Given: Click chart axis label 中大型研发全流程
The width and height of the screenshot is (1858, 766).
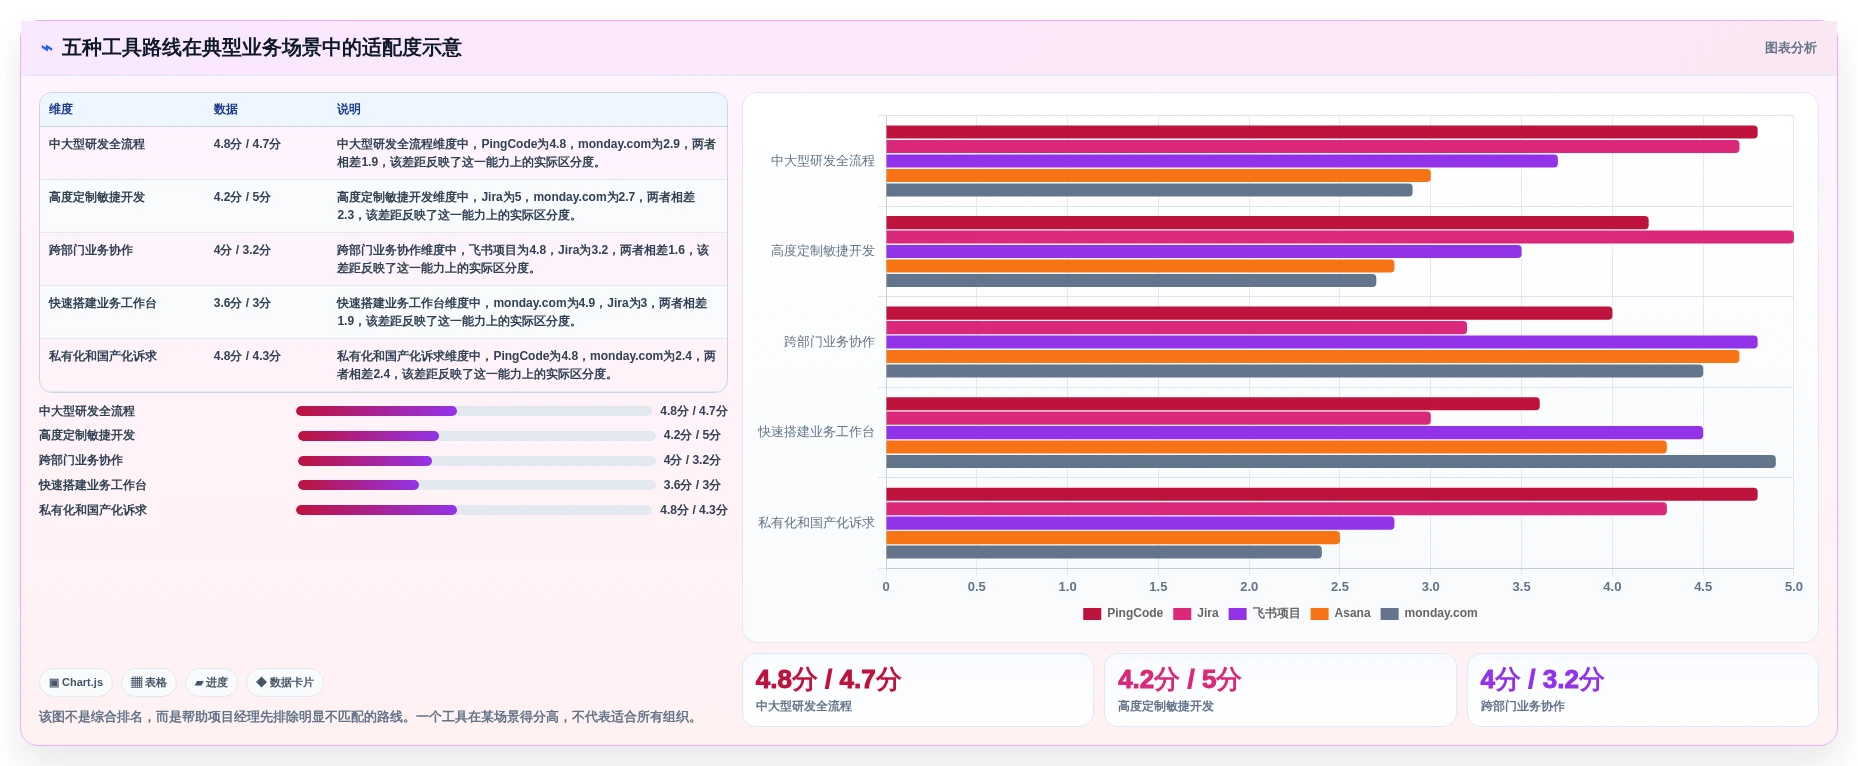Looking at the screenshot, I should pos(823,161).
